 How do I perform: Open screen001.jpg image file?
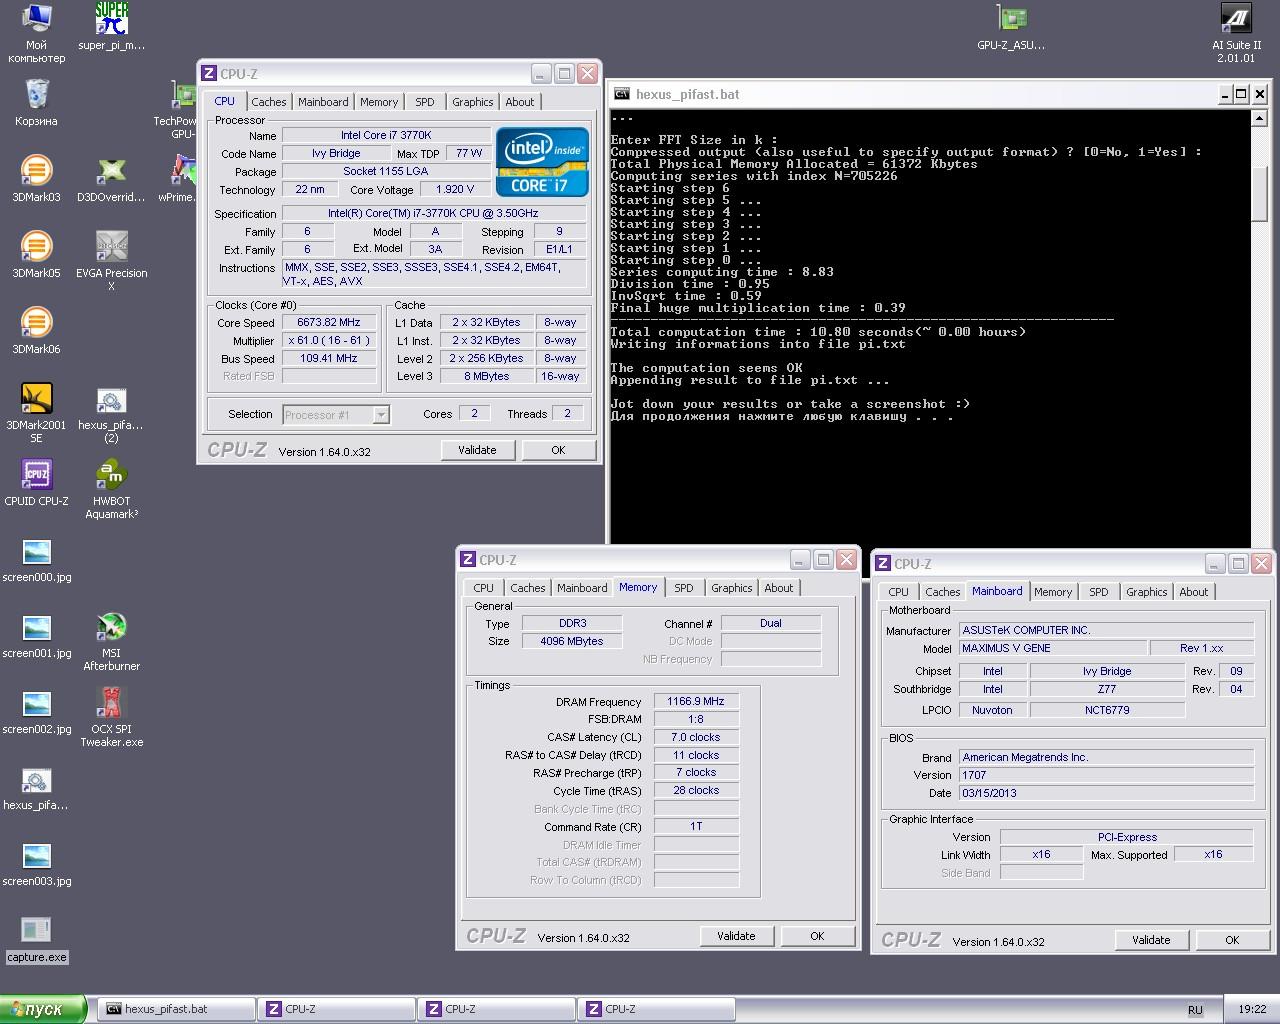click(x=36, y=634)
